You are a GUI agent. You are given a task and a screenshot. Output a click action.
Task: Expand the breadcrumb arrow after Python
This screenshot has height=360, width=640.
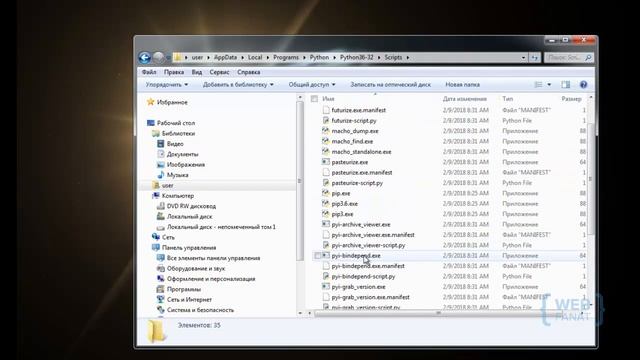point(334,58)
